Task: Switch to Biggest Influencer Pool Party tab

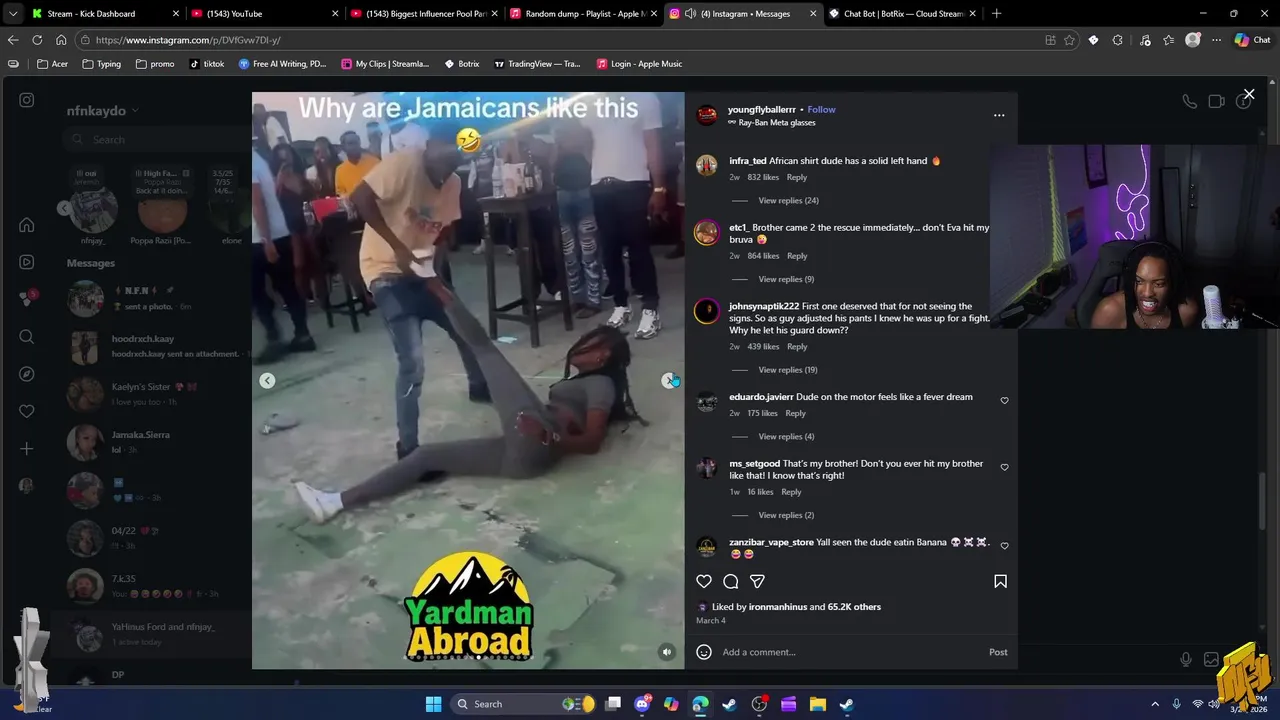Action: (425, 14)
